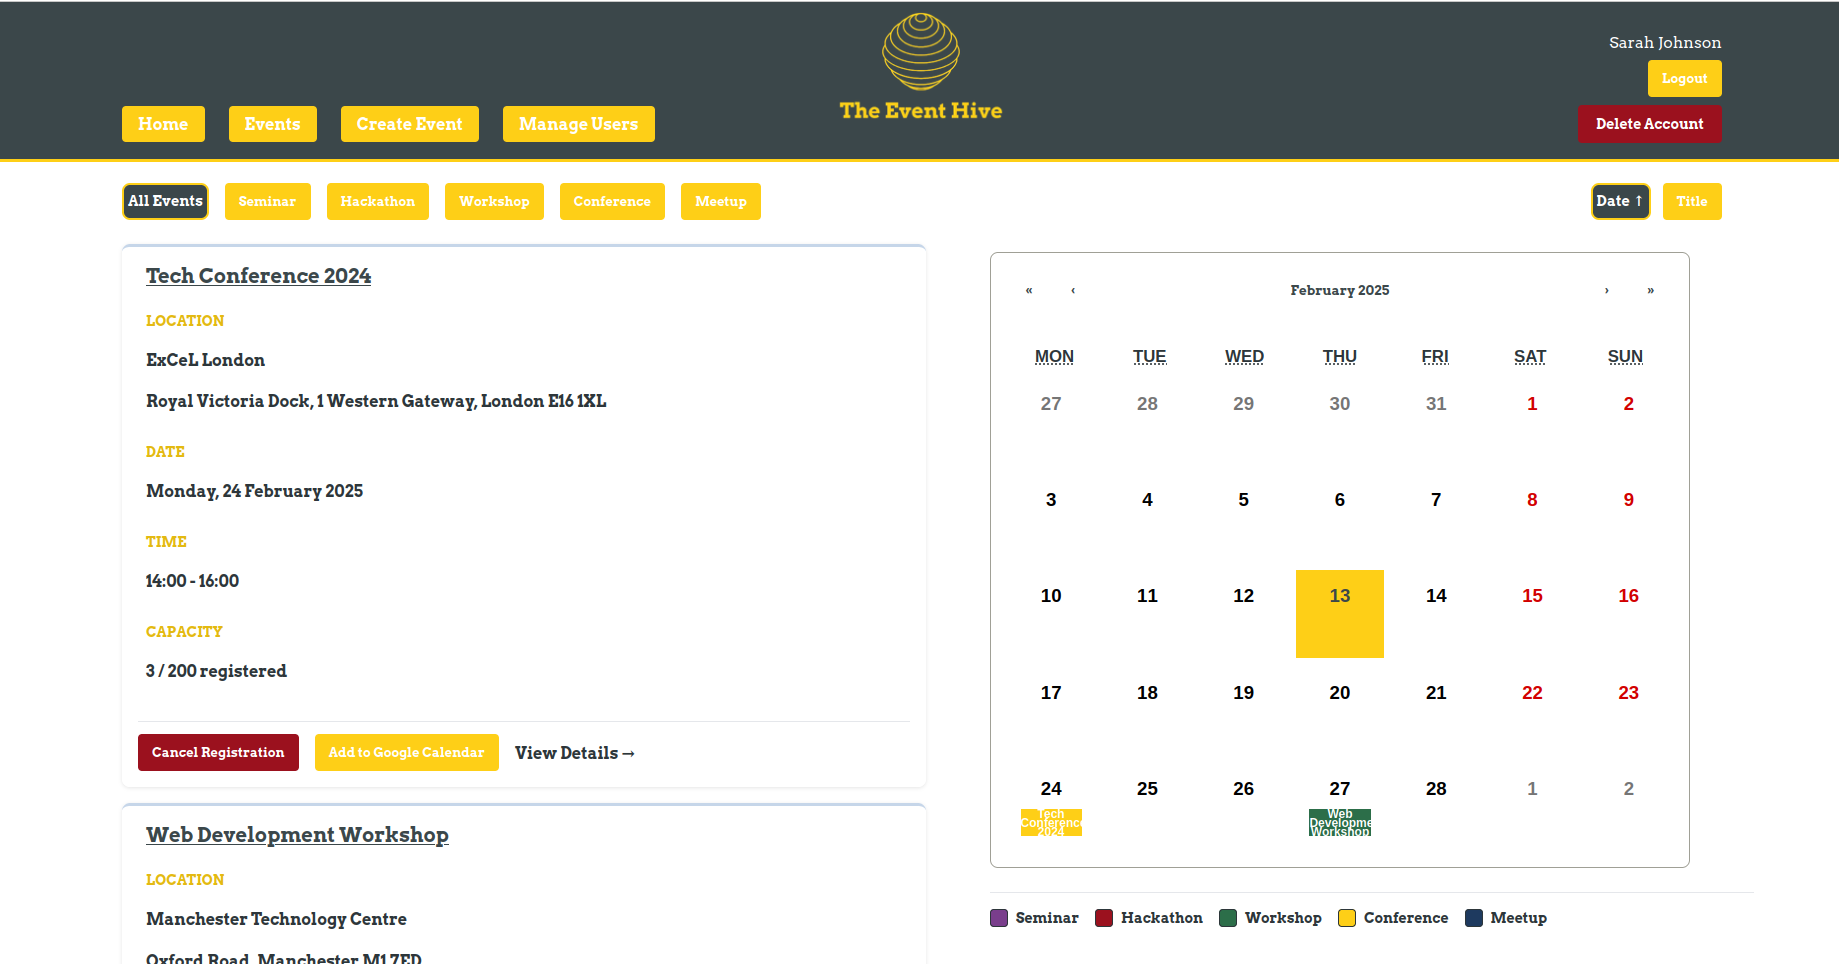Click SUN weekday header

coord(1625,357)
